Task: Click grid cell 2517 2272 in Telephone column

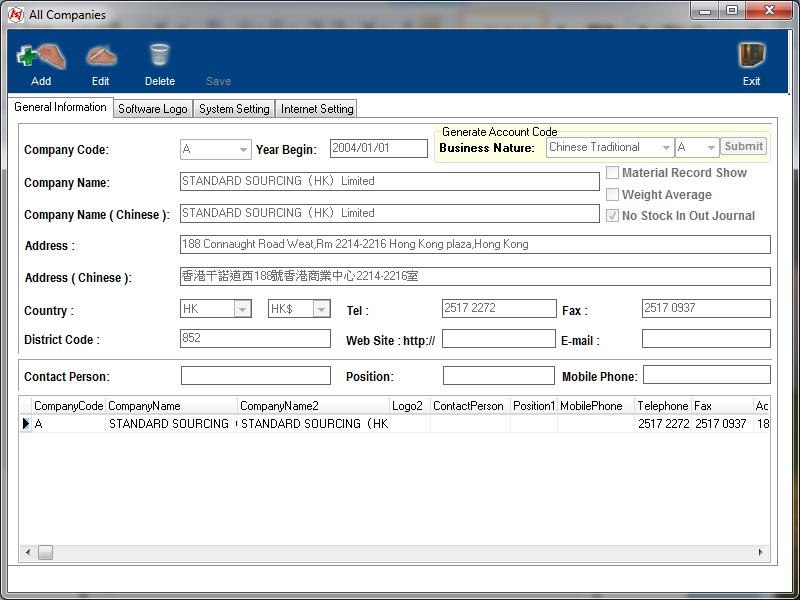Action: point(663,423)
